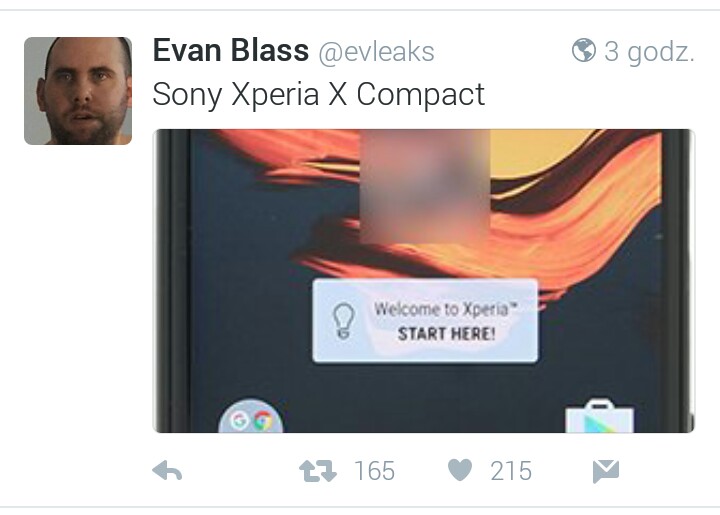Click the reply arrow icon
This screenshot has width=720, height=515.
pyautogui.click(x=167, y=471)
